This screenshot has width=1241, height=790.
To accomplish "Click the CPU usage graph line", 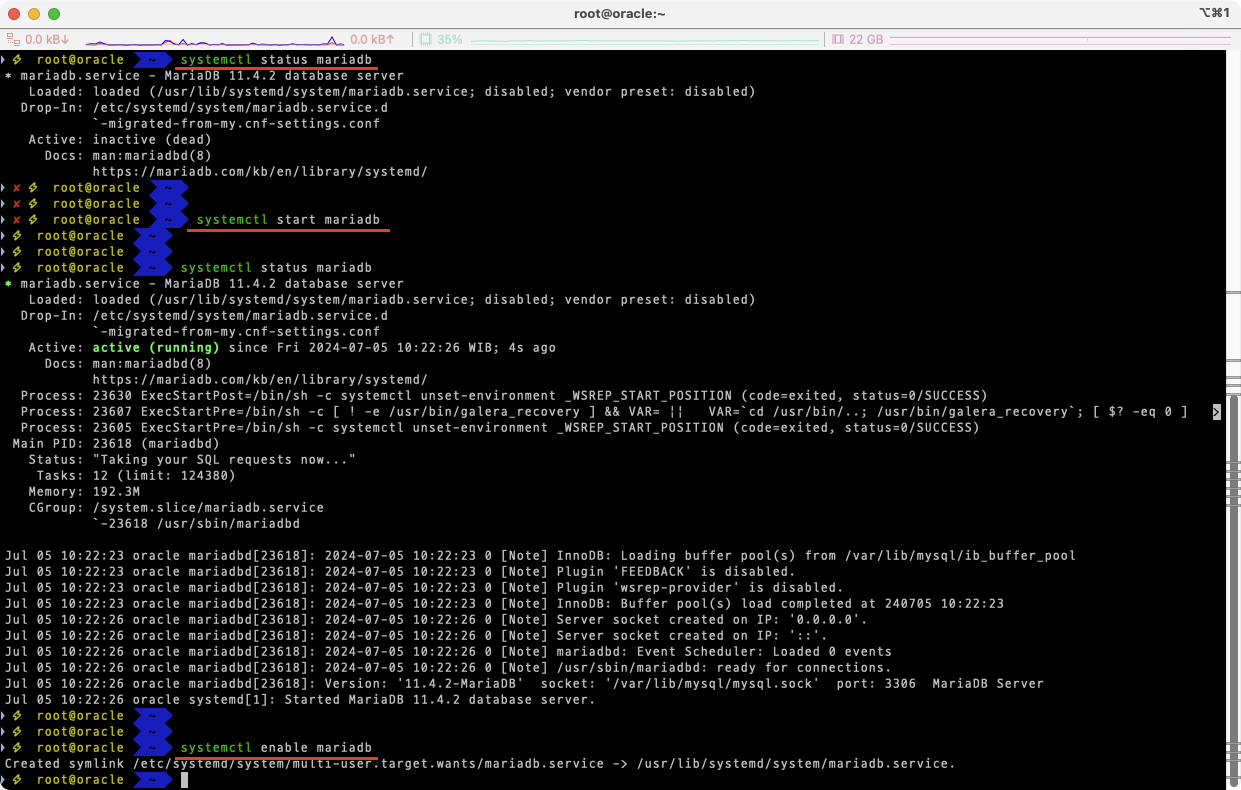I will pyautogui.click(x=643, y=41).
